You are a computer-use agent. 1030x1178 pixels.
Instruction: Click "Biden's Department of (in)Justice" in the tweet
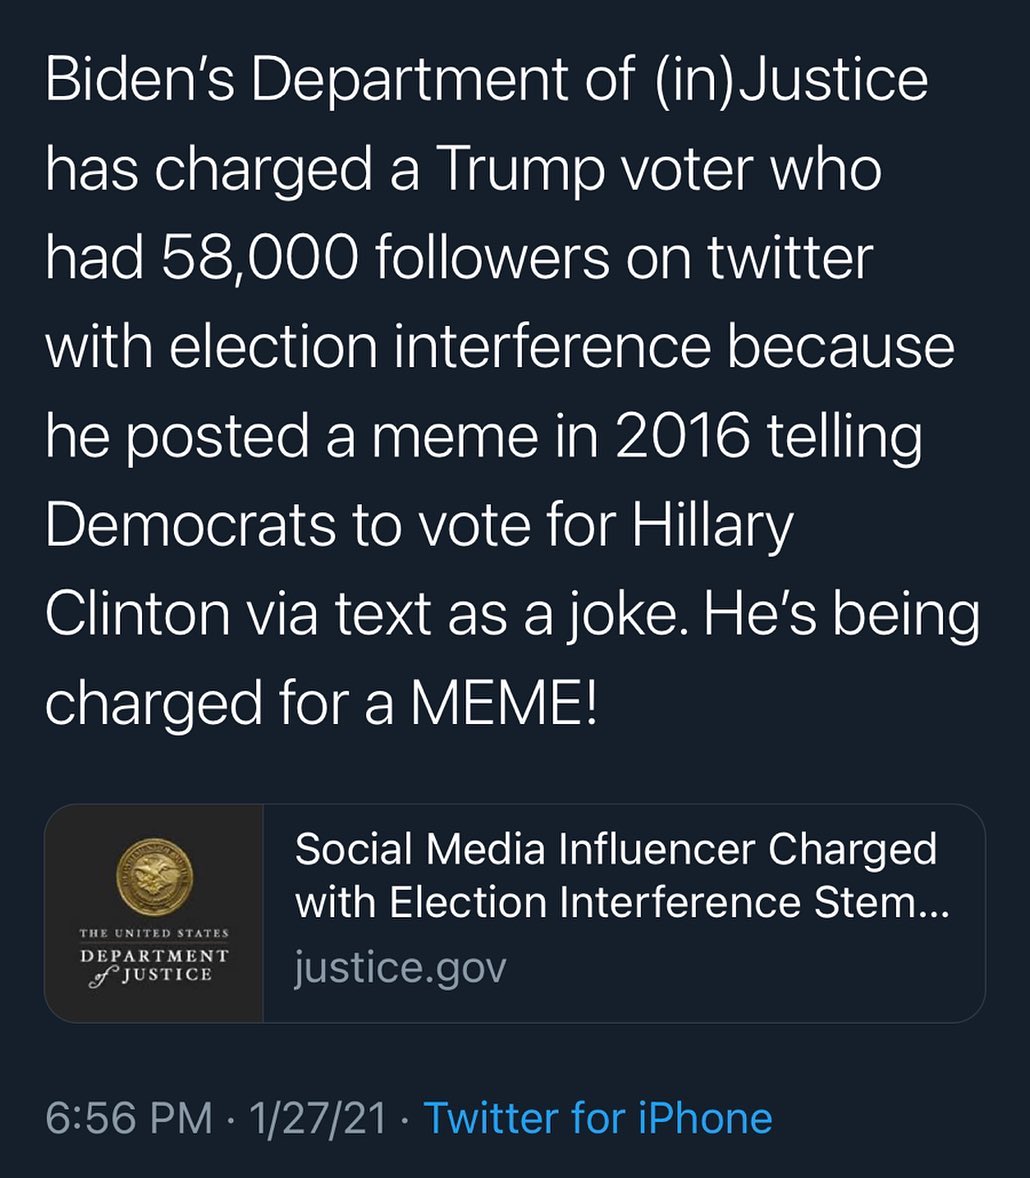tap(487, 80)
